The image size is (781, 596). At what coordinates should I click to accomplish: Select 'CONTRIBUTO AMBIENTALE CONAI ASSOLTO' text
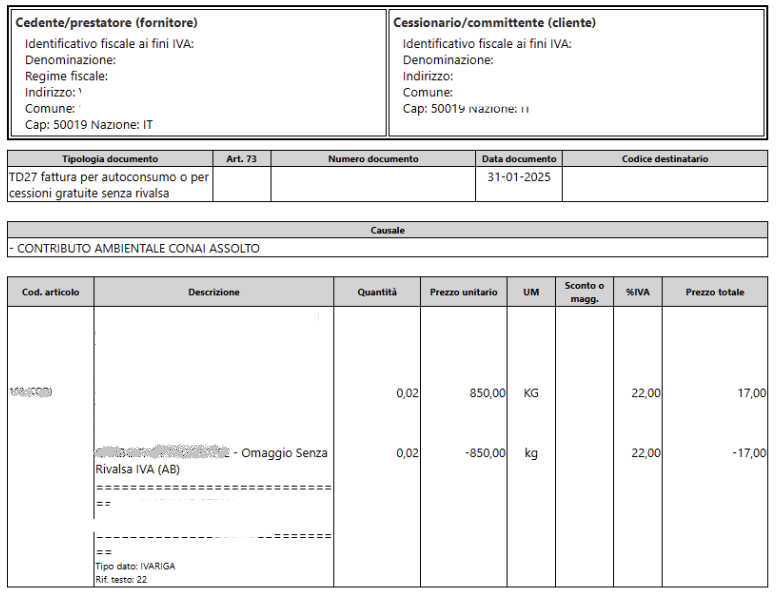coord(138,248)
